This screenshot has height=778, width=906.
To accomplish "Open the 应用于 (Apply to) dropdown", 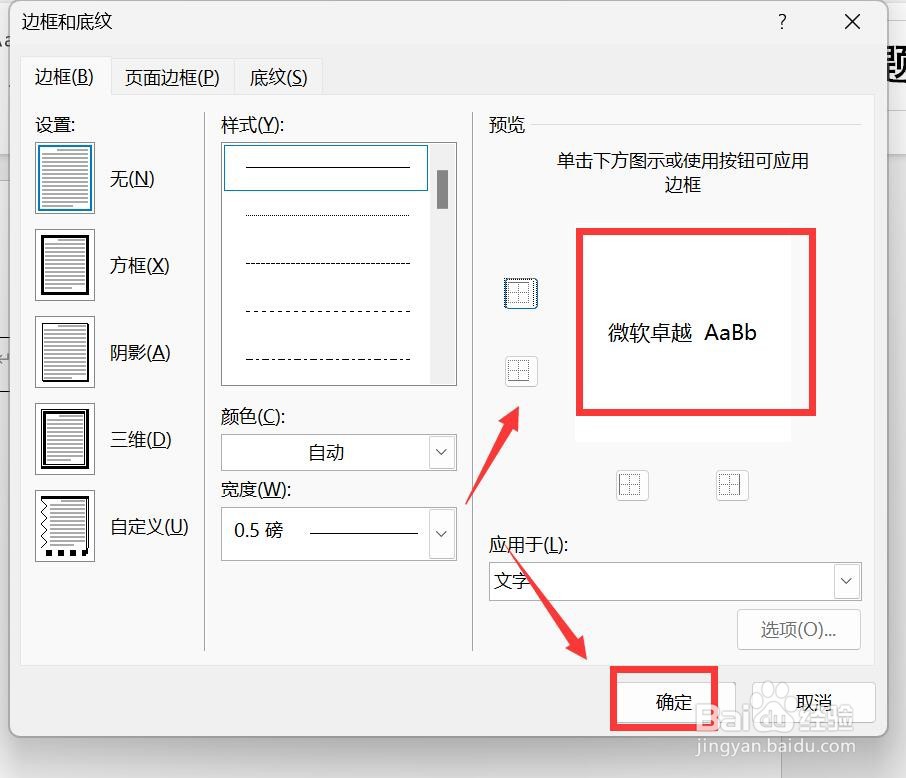I will 845,581.
